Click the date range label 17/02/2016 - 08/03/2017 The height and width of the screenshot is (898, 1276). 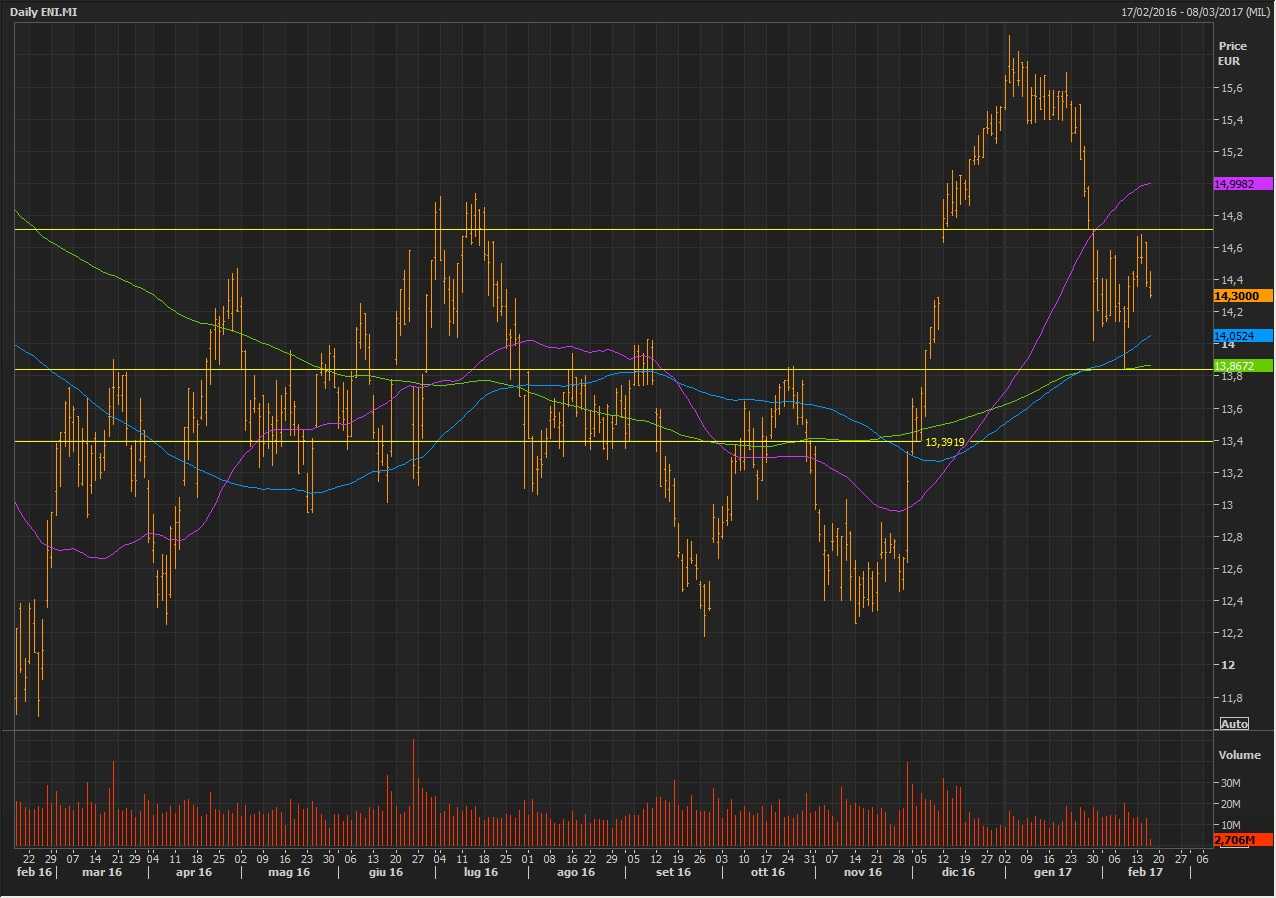(x=1195, y=10)
